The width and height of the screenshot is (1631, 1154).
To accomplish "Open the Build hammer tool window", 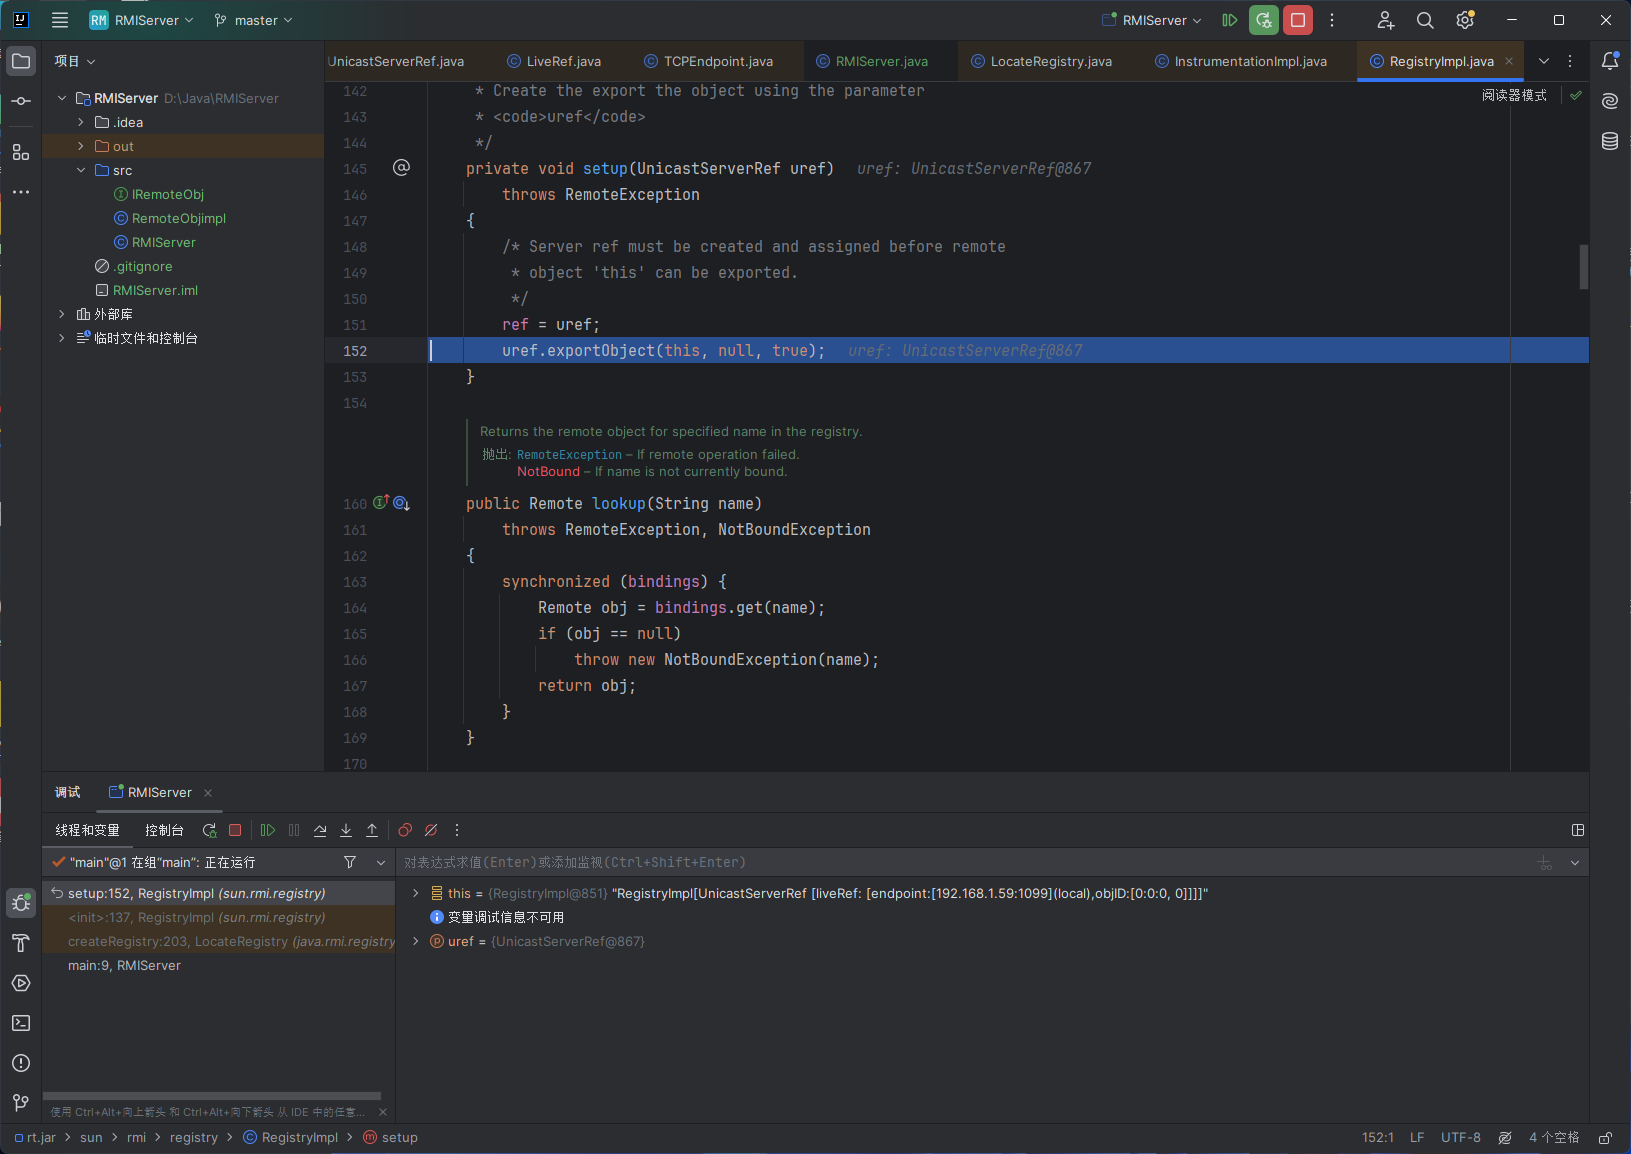I will coord(21,943).
